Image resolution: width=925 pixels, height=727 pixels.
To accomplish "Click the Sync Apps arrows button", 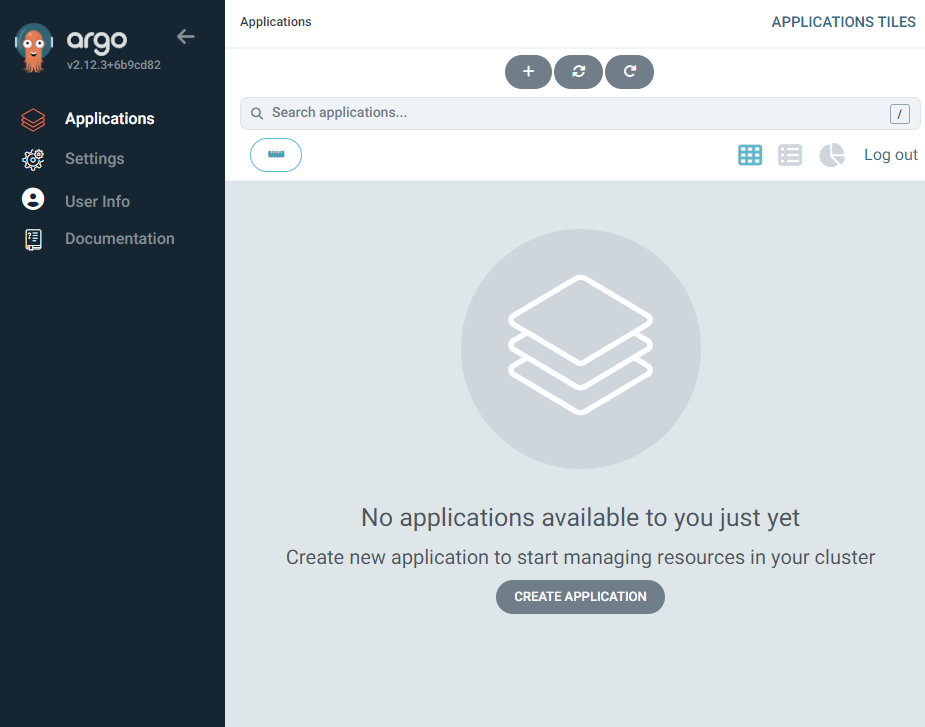I will point(579,71).
